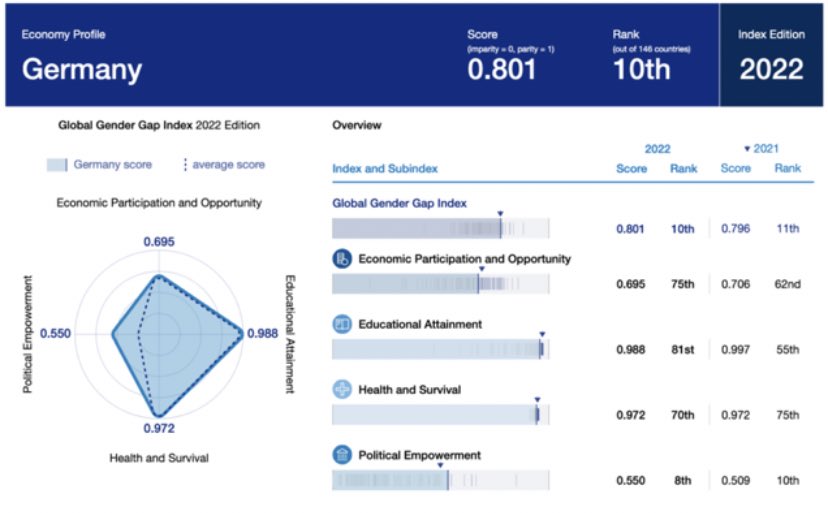Image resolution: width=828 pixels, height=513 pixels.
Task: Click the 2022 column group header
Action: pyautogui.click(x=657, y=149)
